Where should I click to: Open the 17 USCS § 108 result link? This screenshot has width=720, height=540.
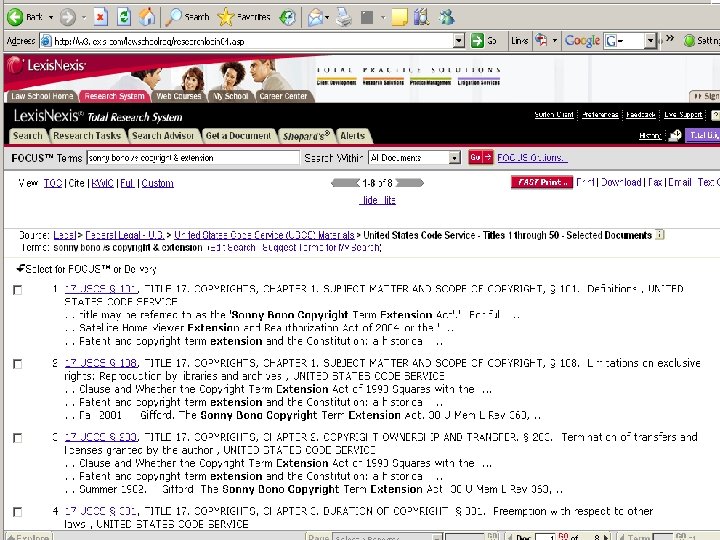pos(101,363)
